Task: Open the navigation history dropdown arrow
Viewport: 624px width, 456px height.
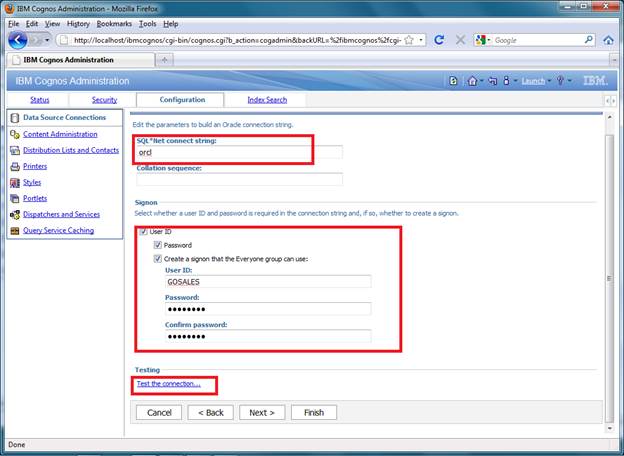Action: 47,40
